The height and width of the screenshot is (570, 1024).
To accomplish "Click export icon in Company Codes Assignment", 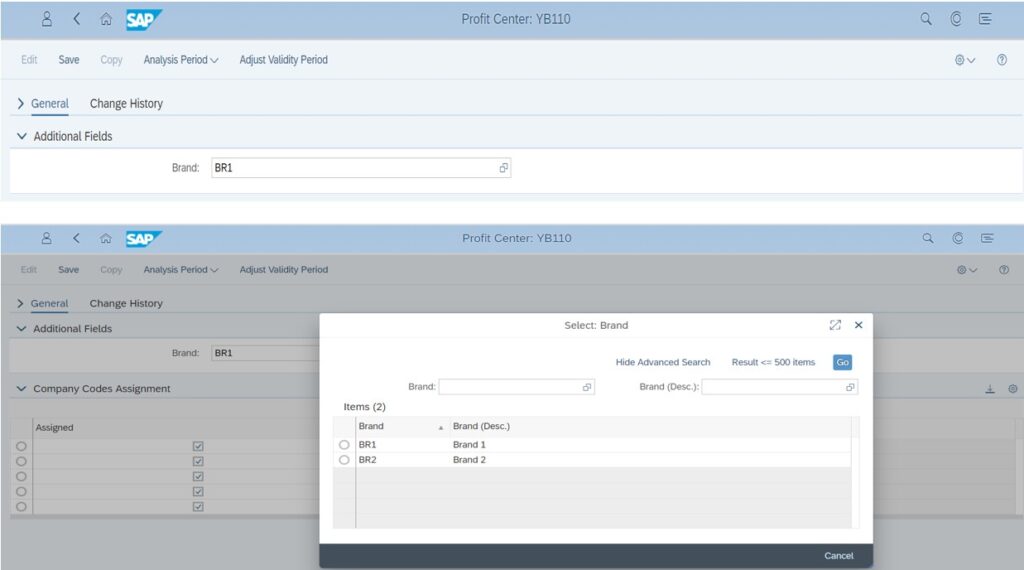I will click(990, 389).
